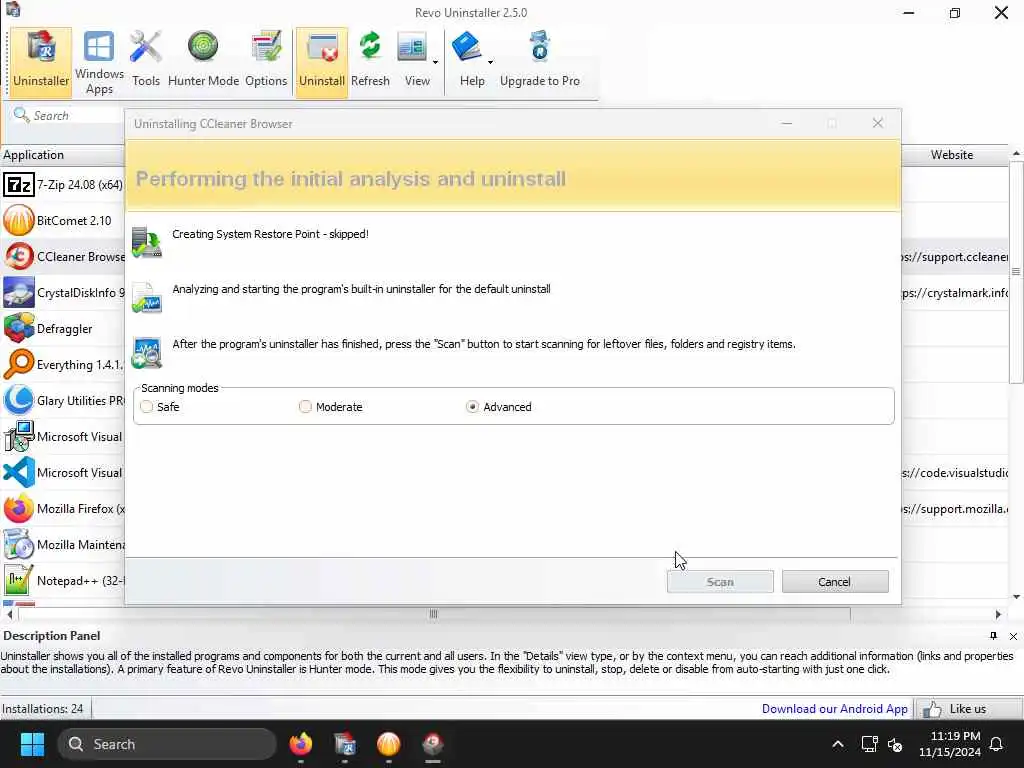Click the Website column header
The height and width of the screenshot is (768, 1024).
coord(952,155)
